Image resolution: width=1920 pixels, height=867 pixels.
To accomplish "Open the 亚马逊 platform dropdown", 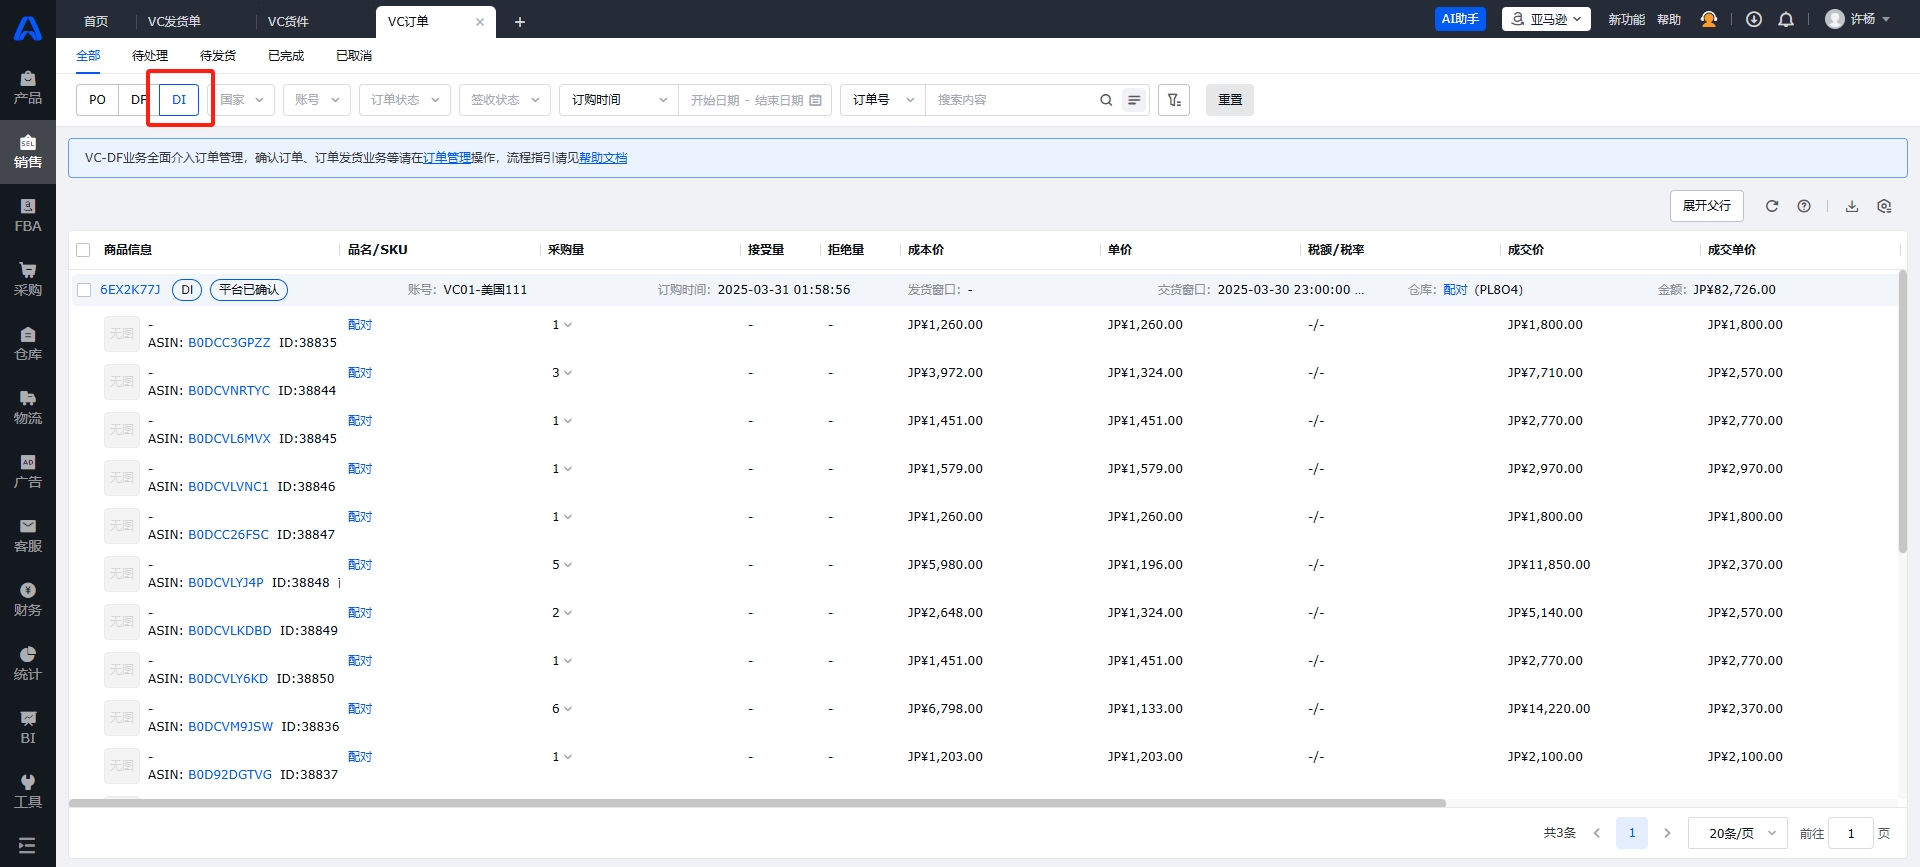I will (x=1546, y=19).
